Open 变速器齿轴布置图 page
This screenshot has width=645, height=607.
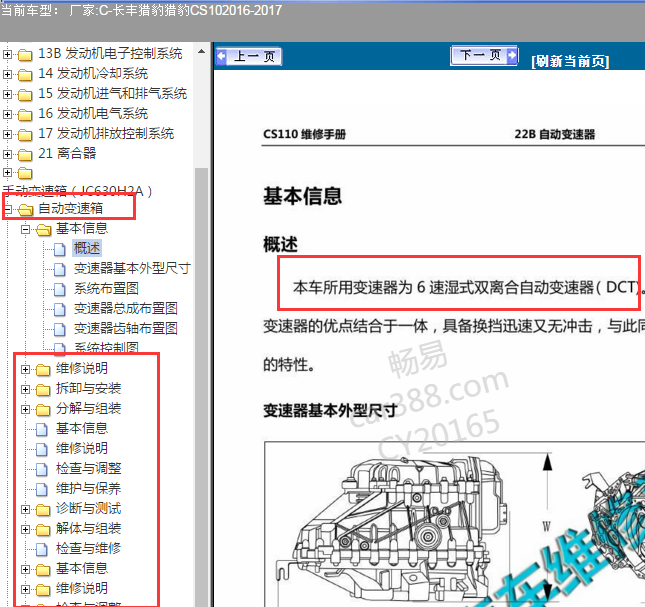[125, 328]
